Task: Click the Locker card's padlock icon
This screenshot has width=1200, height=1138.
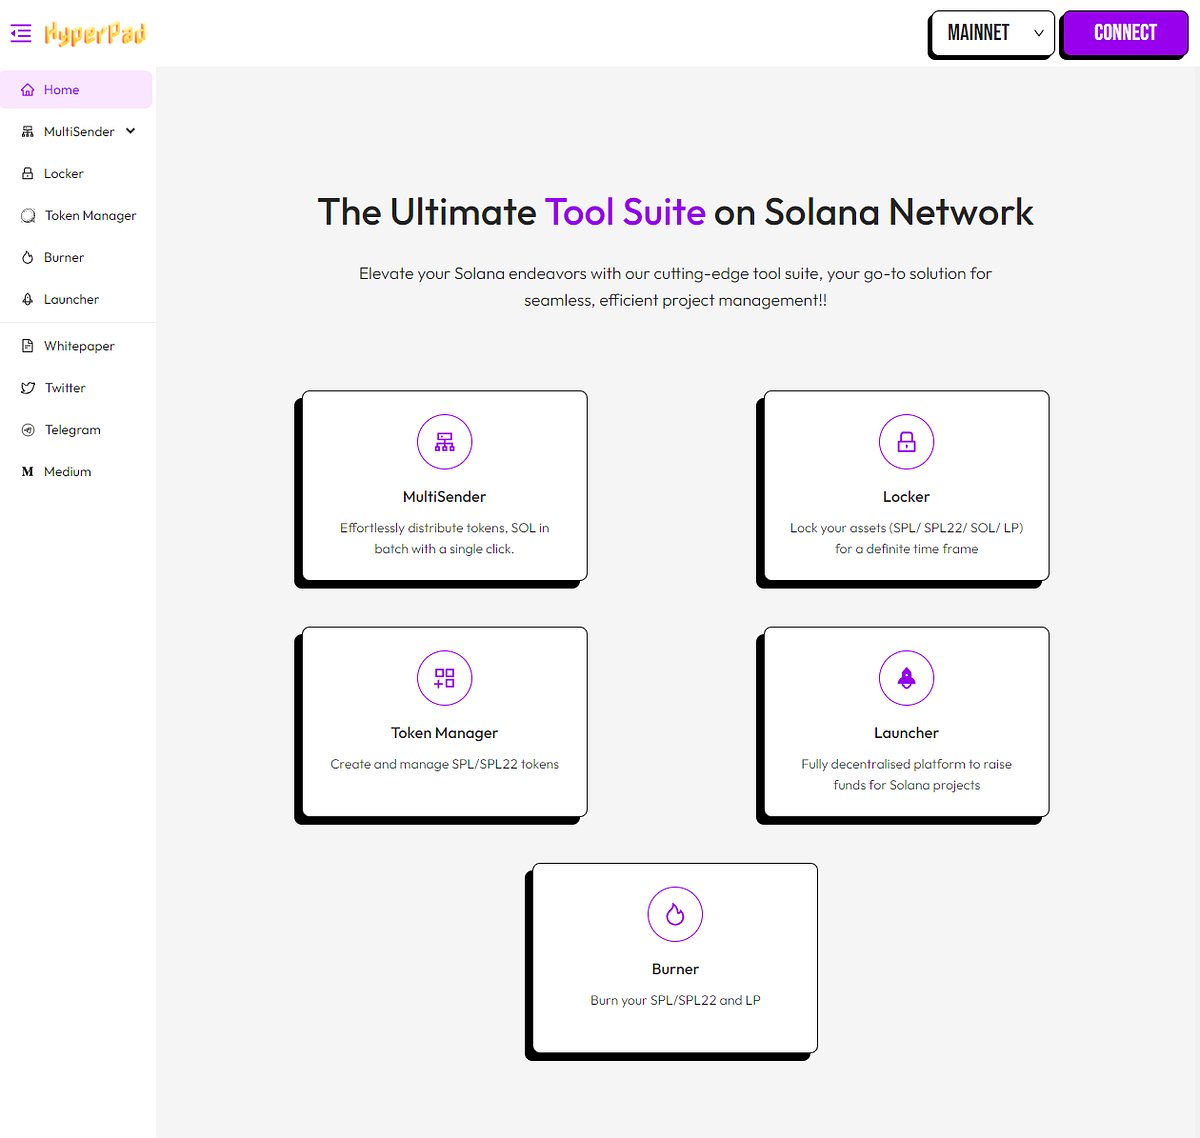Action: click(907, 442)
